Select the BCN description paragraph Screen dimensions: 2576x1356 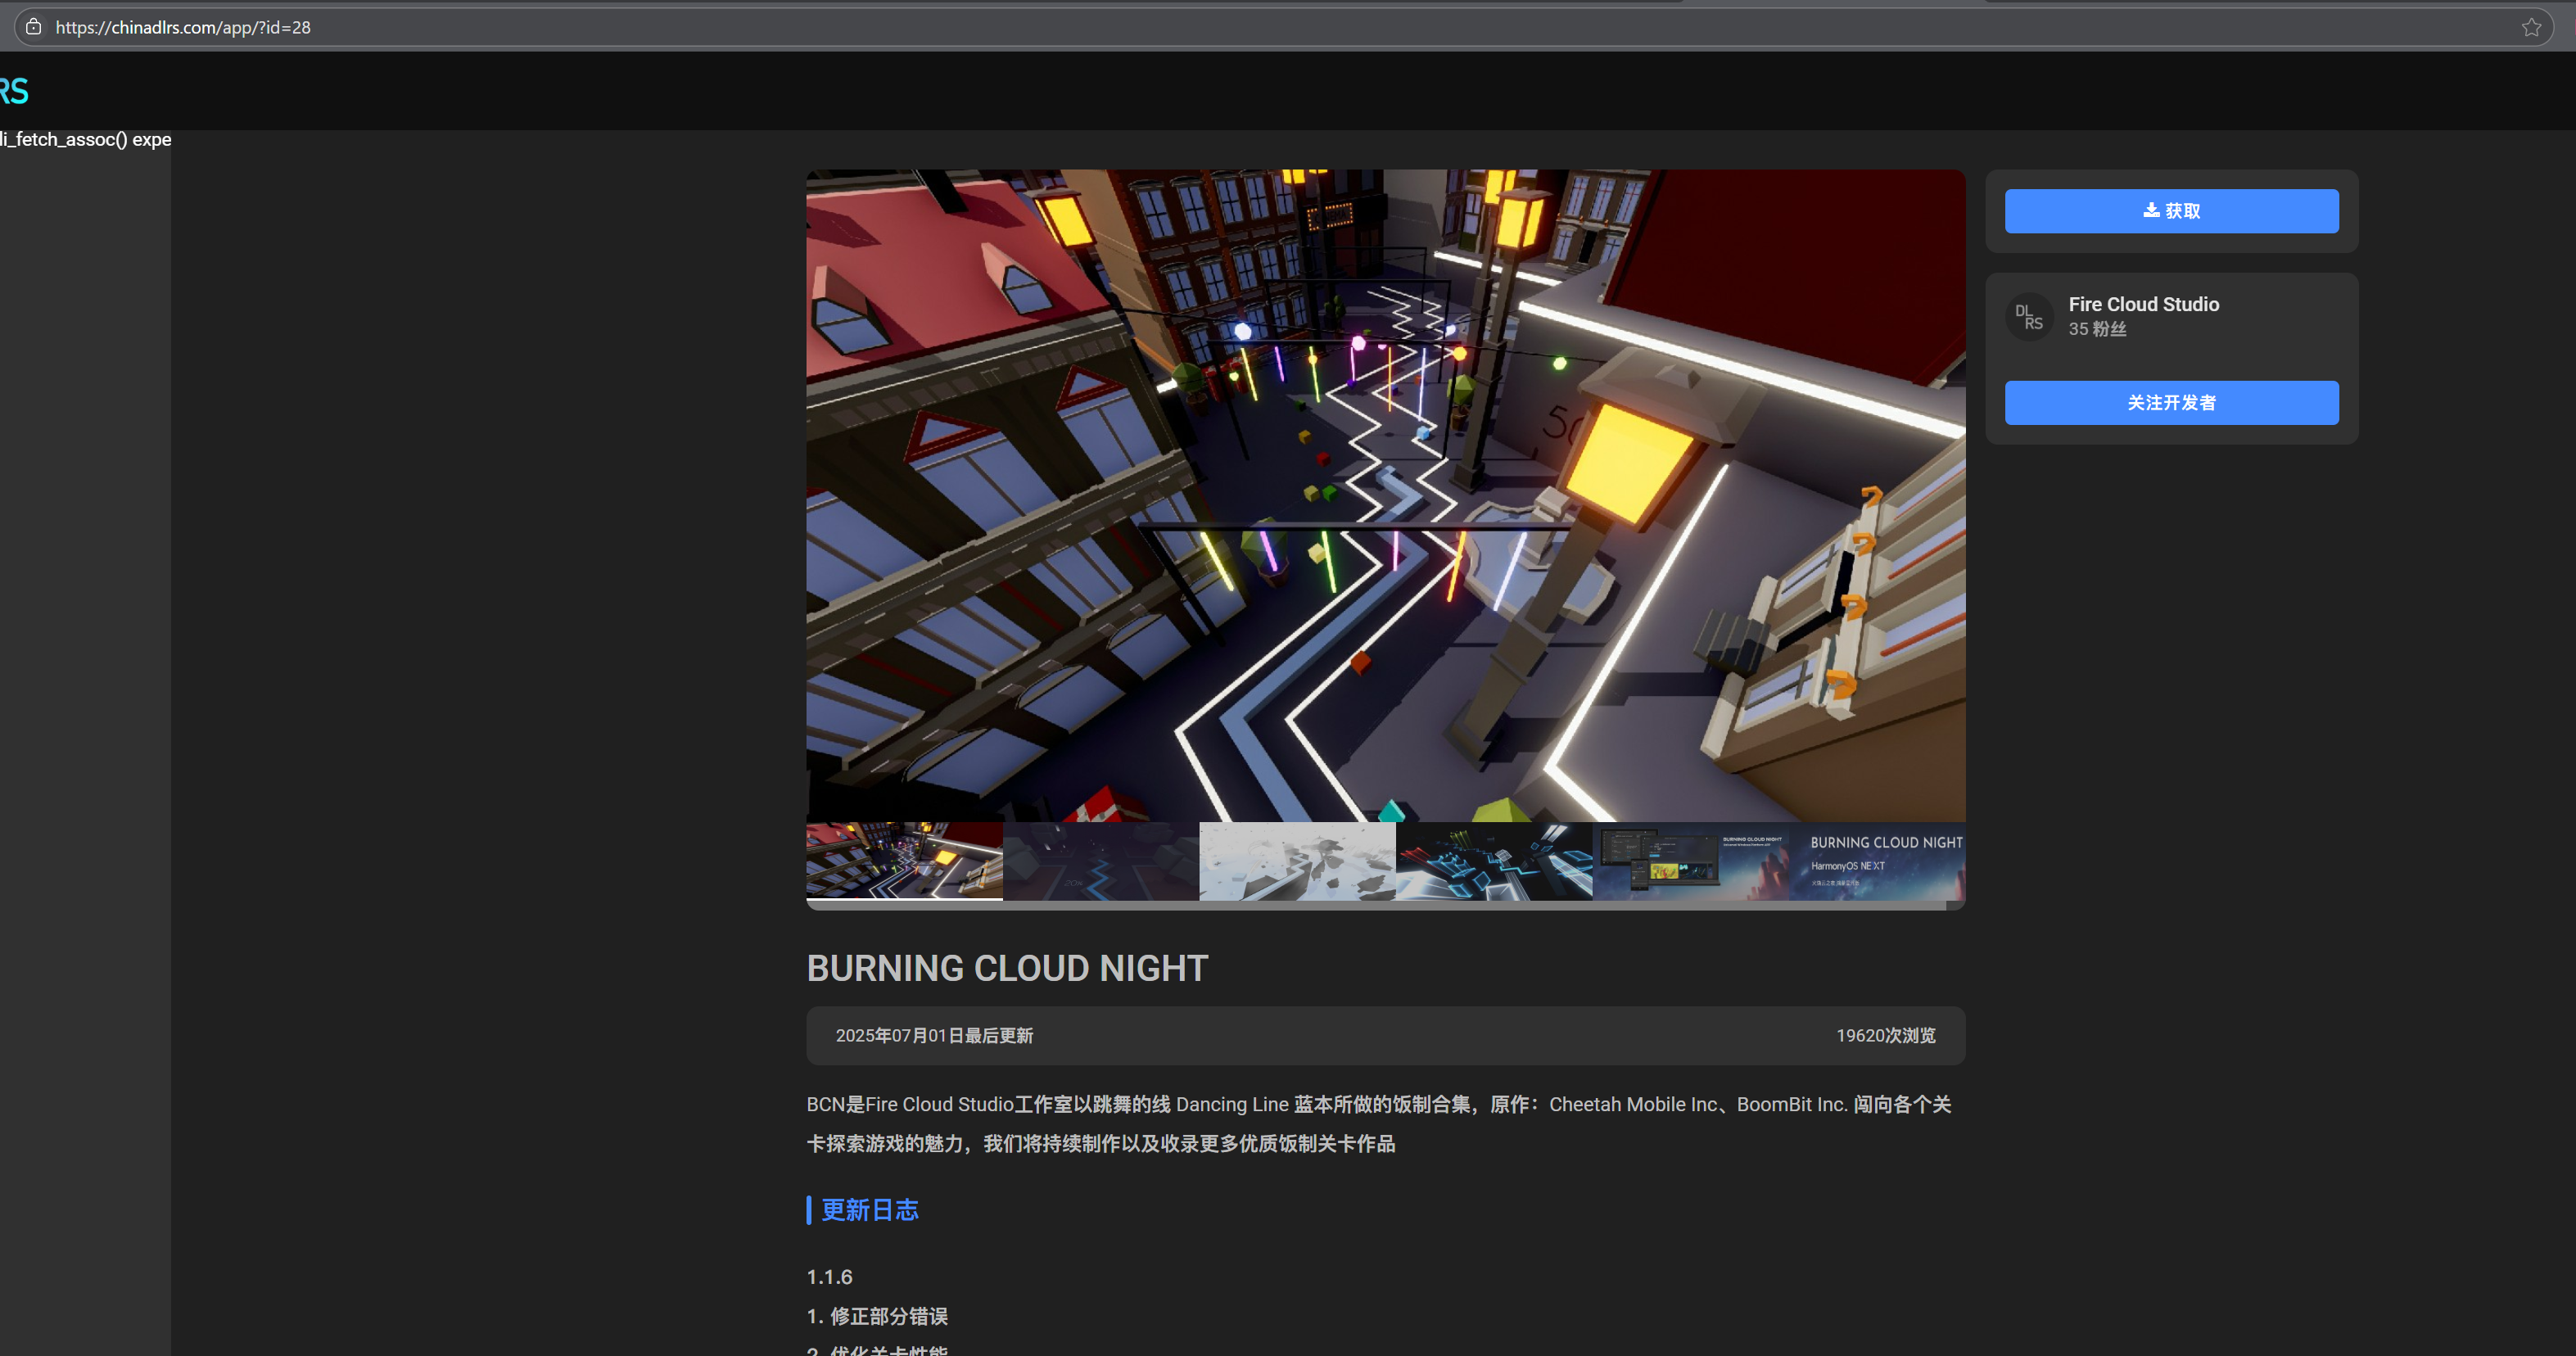coord(1380,1124)
